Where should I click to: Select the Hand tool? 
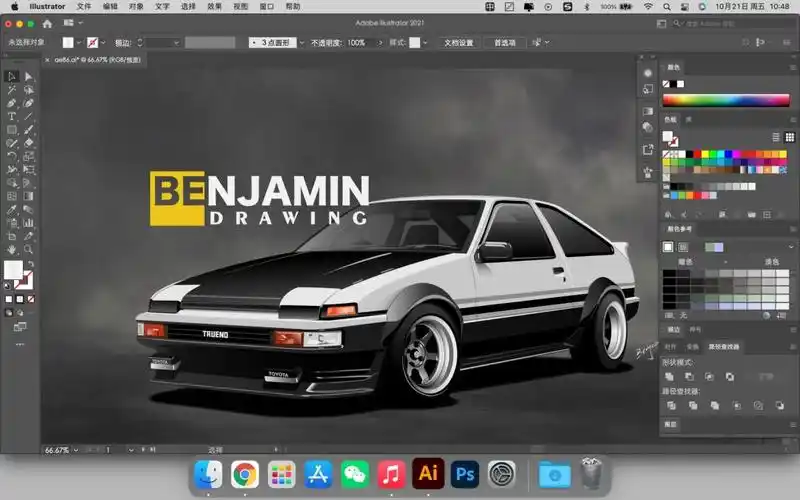(x=11, y=249)
